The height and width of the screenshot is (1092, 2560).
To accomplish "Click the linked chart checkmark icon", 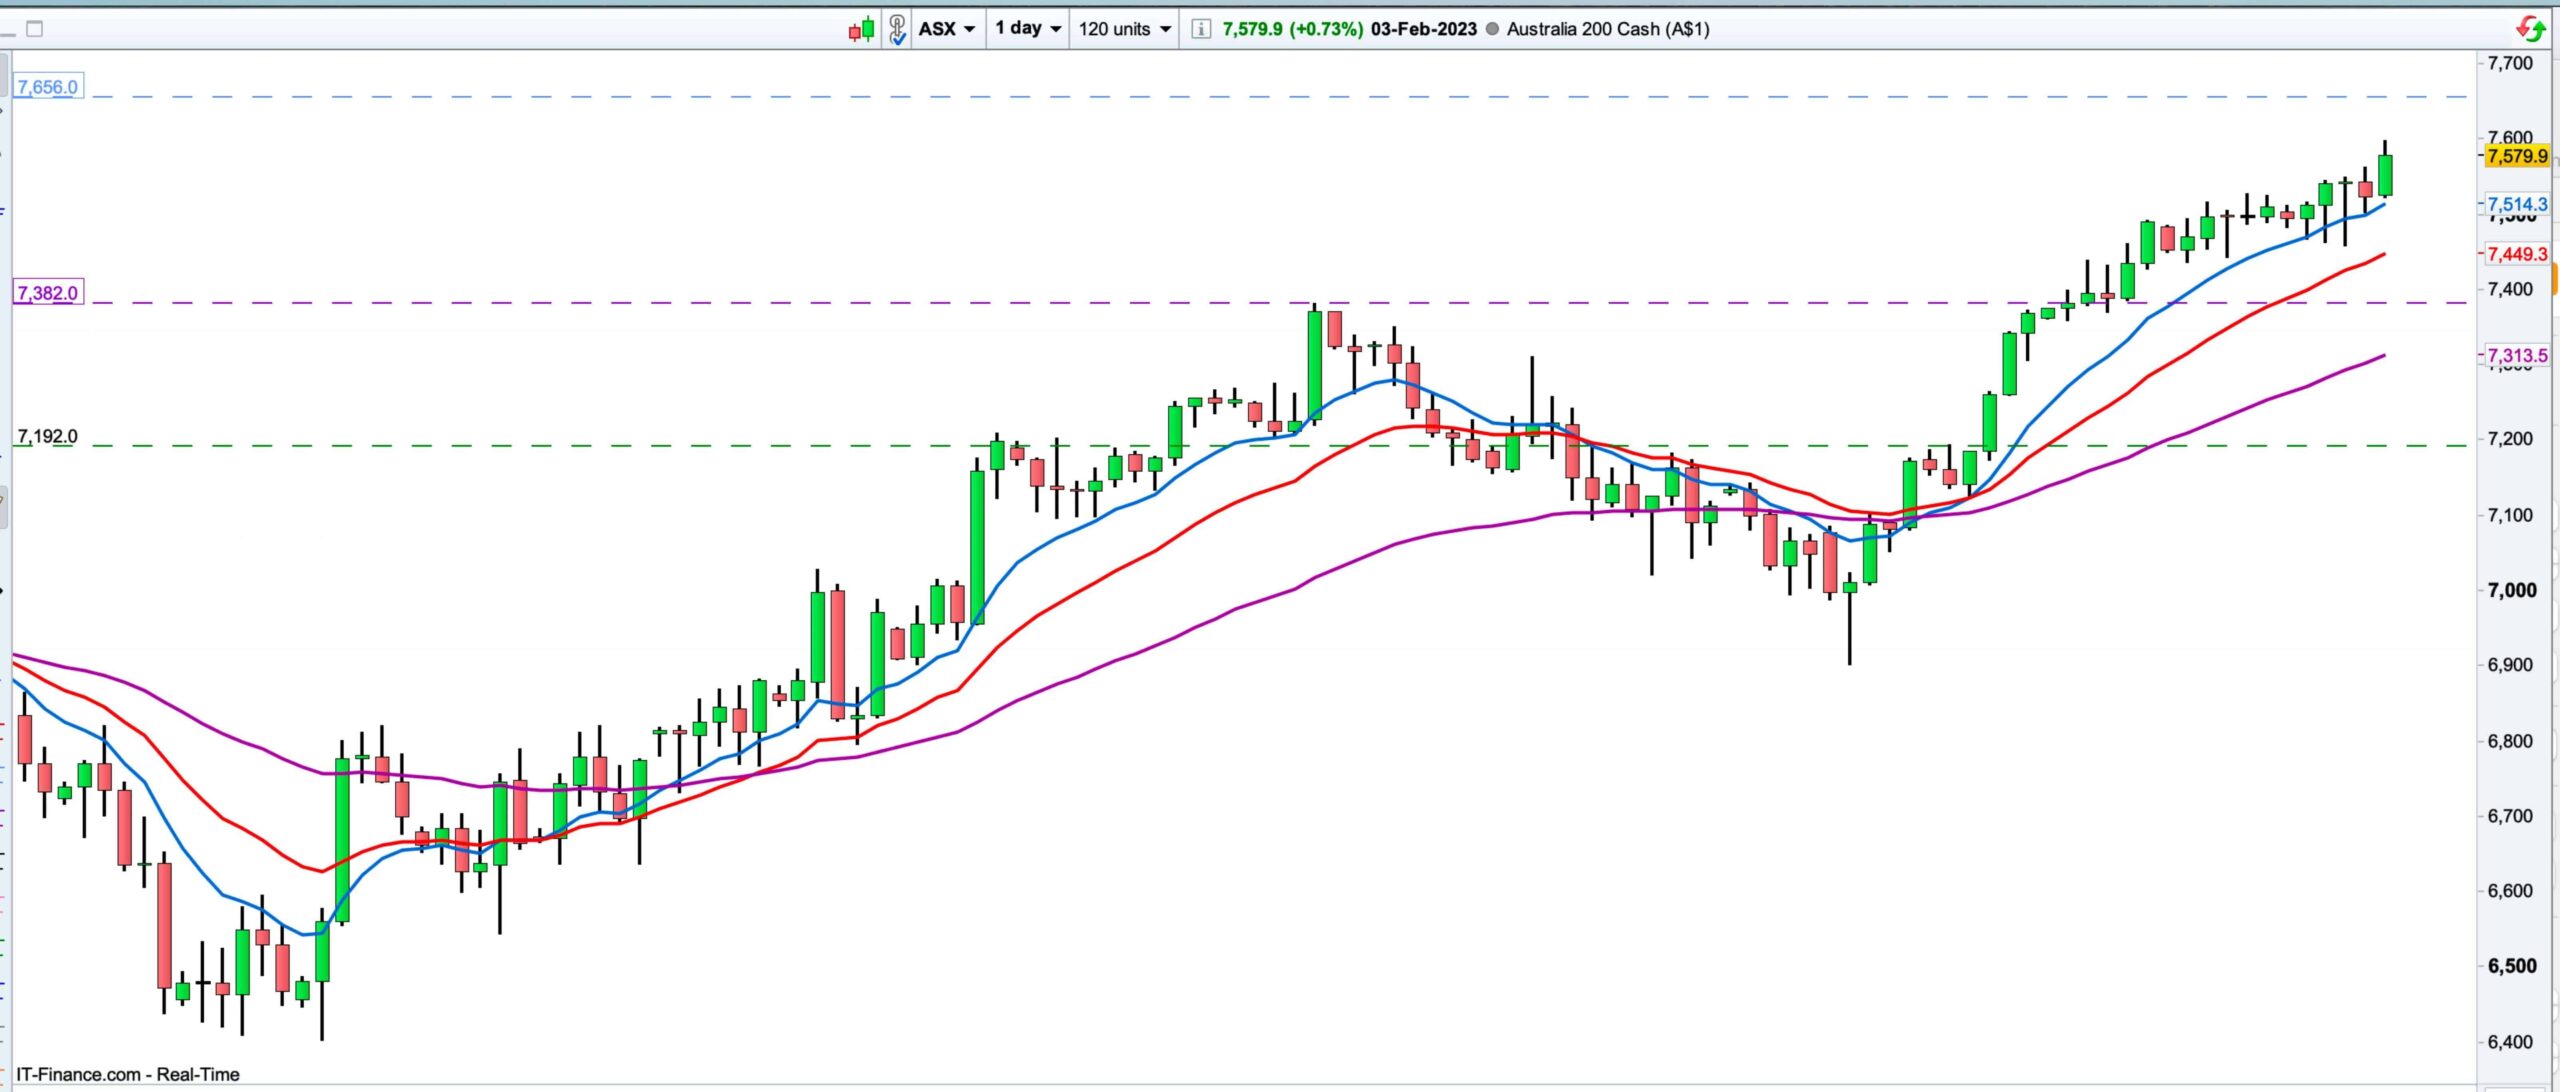I will click(897, 29).
